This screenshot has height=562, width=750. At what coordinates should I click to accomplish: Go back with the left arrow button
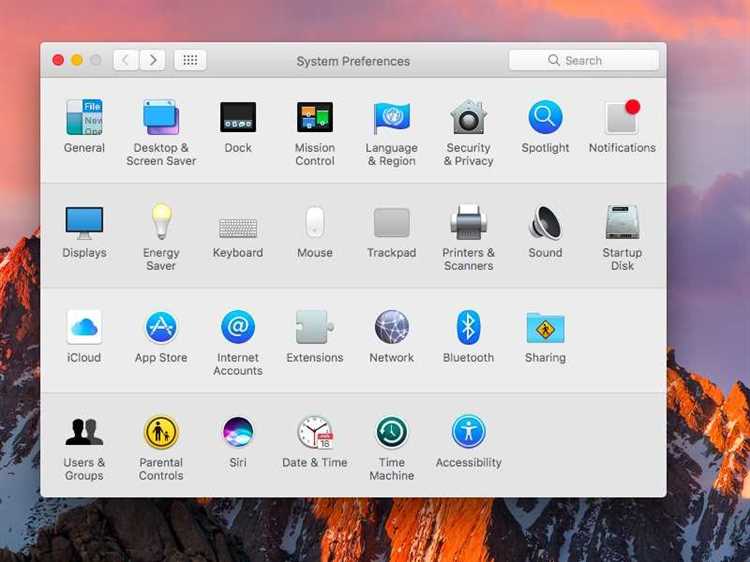(126, 60)
